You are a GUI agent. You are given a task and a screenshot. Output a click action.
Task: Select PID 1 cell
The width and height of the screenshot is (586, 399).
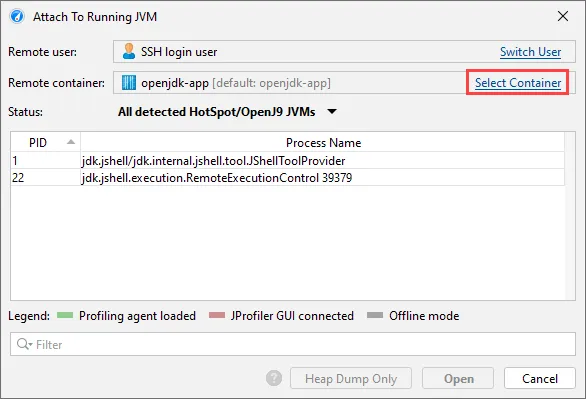[x=46, y=161]
